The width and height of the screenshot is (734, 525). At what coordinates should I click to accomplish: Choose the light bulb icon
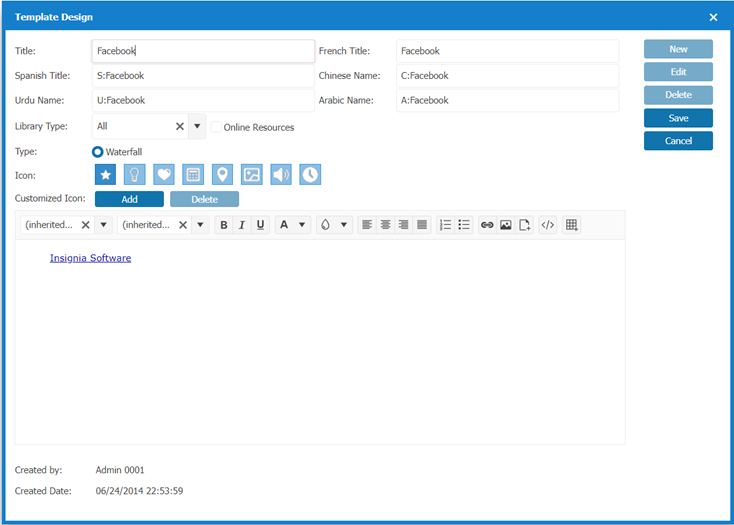pos(135,175)
